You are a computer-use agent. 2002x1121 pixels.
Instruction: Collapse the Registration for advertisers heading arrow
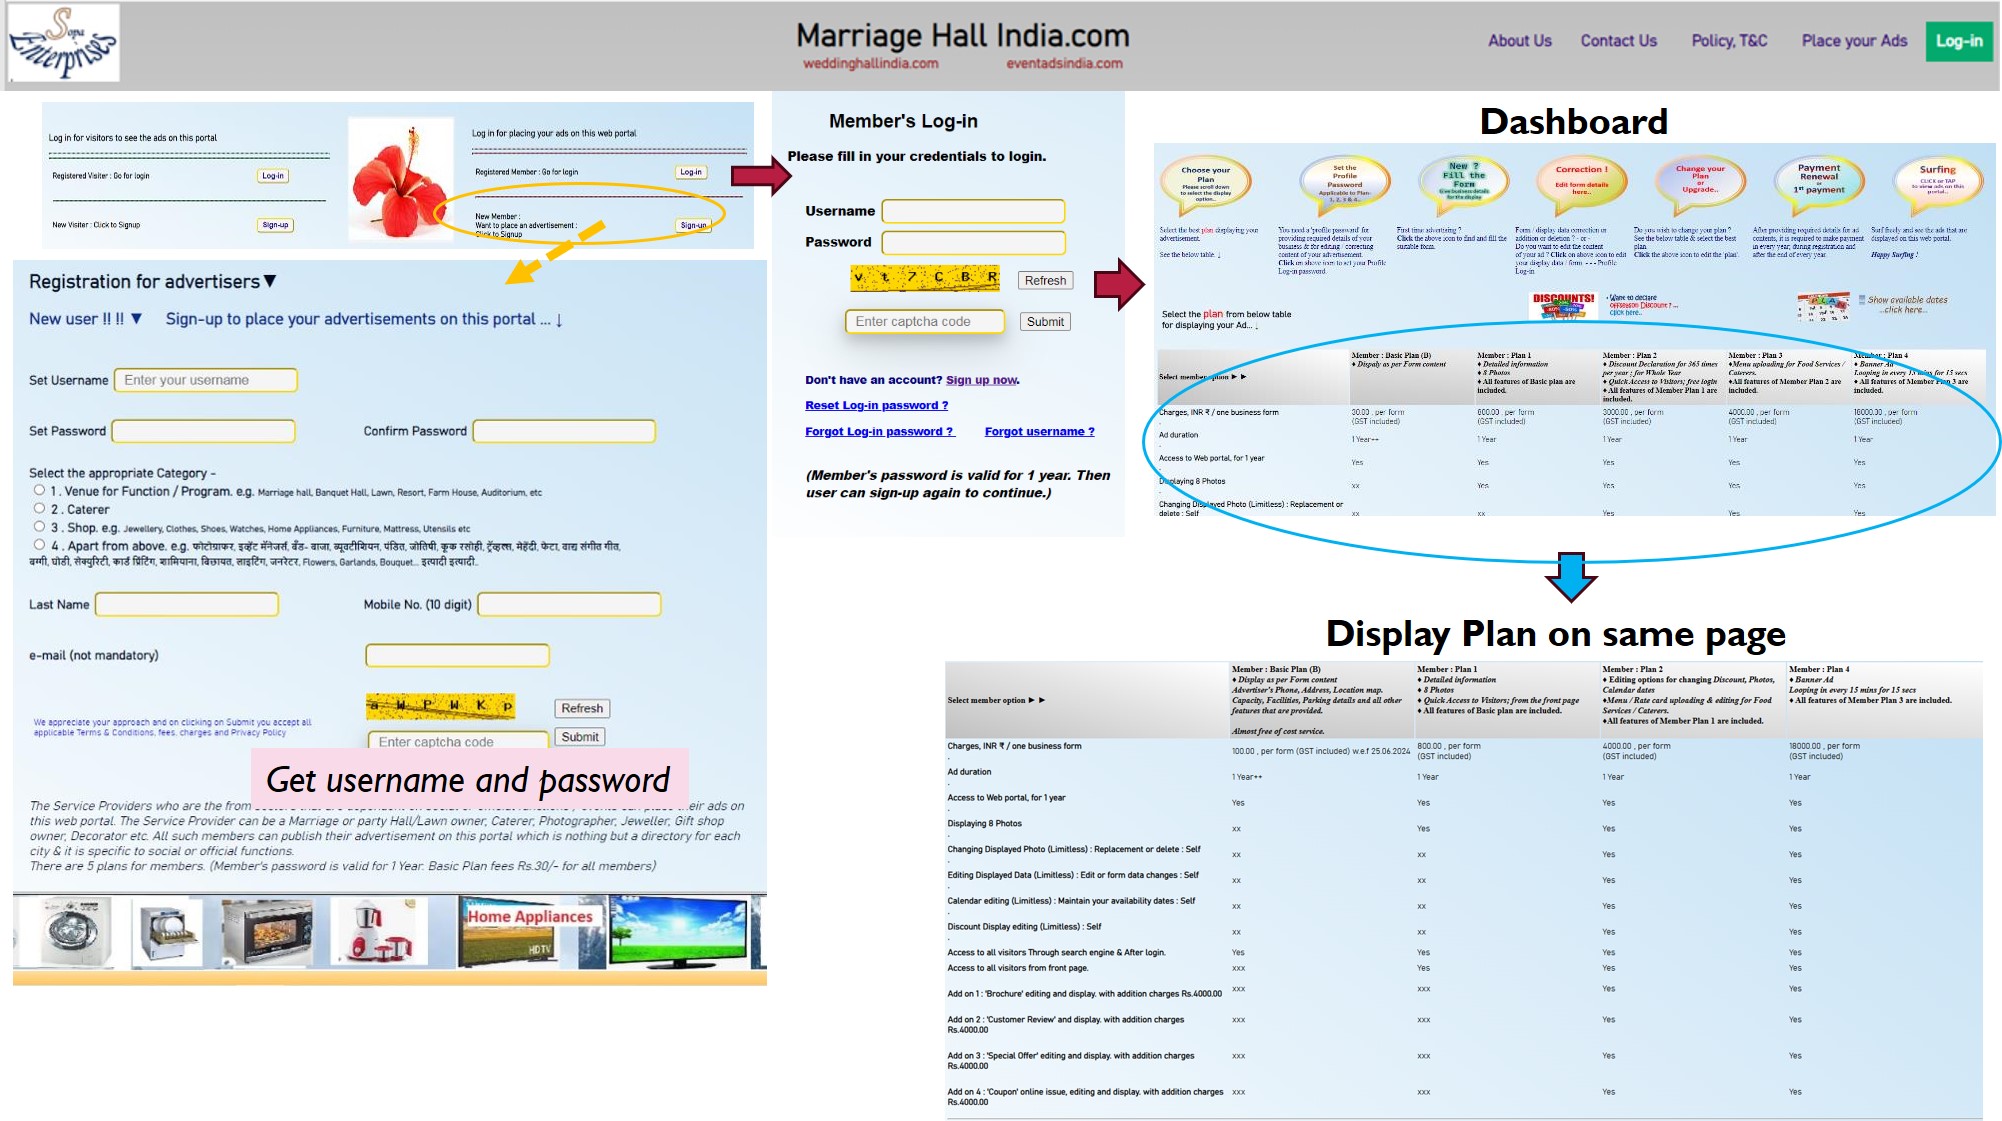[270, 282]
